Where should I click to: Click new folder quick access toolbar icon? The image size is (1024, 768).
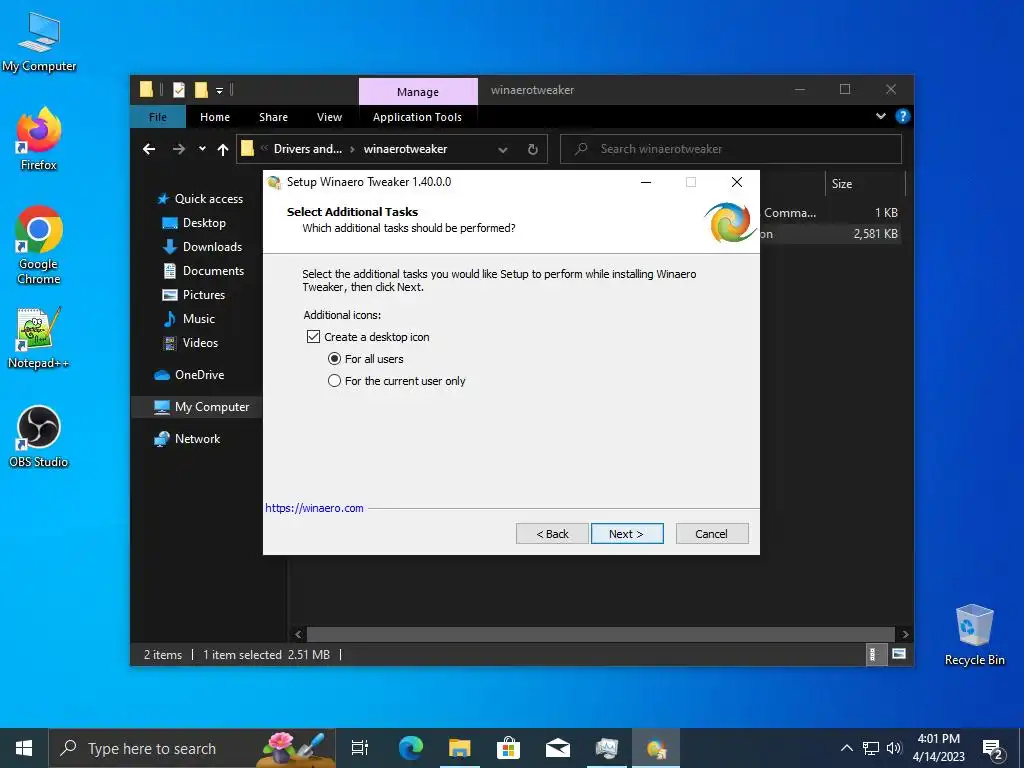[201, 89]
